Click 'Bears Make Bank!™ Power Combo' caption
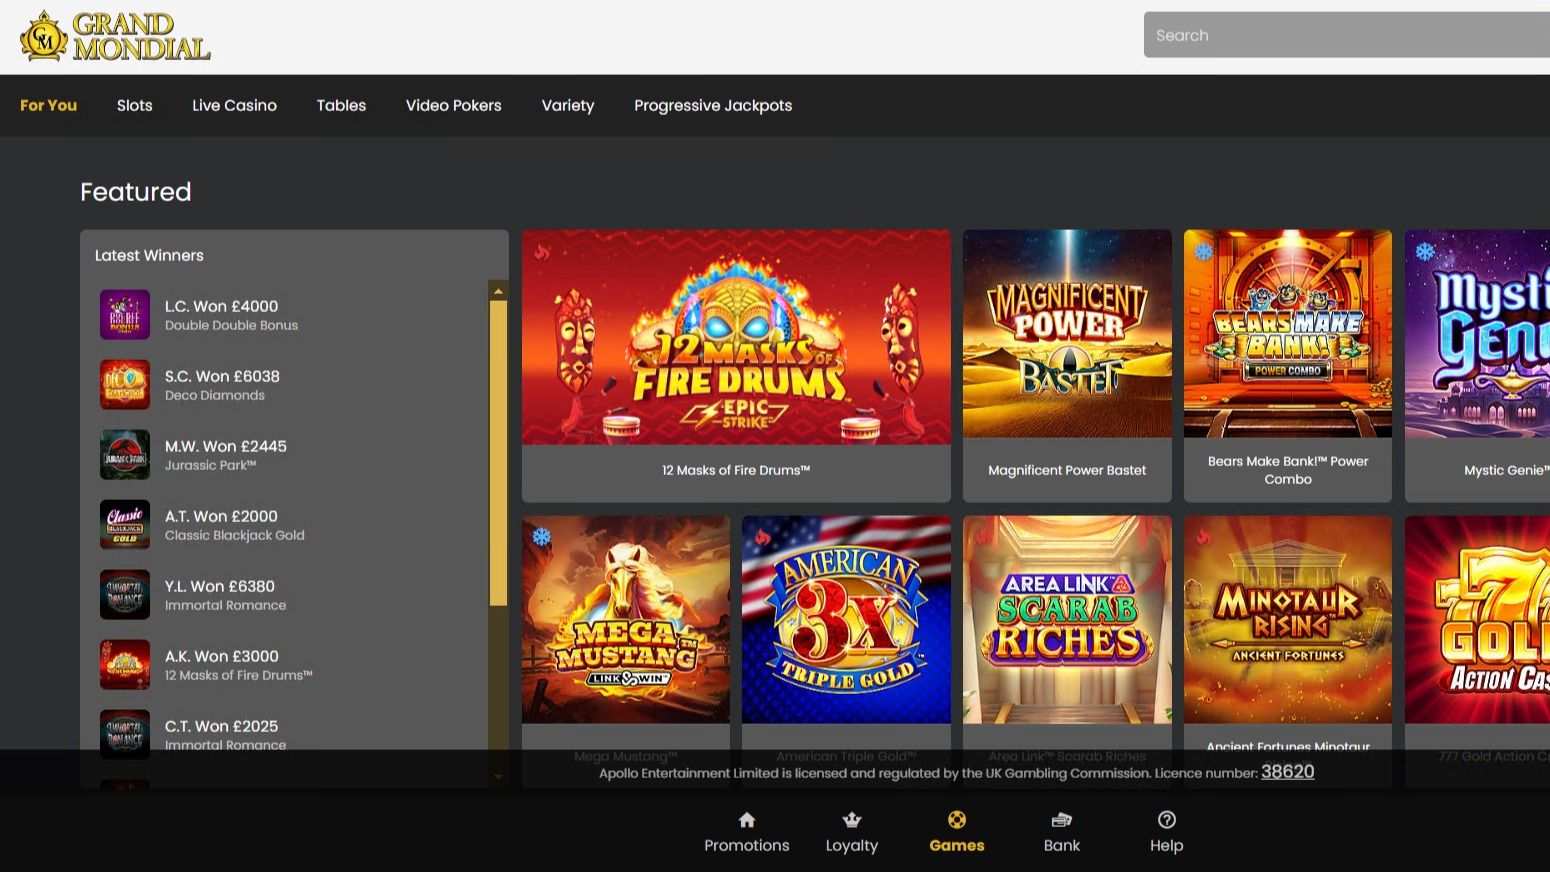 1288,470
